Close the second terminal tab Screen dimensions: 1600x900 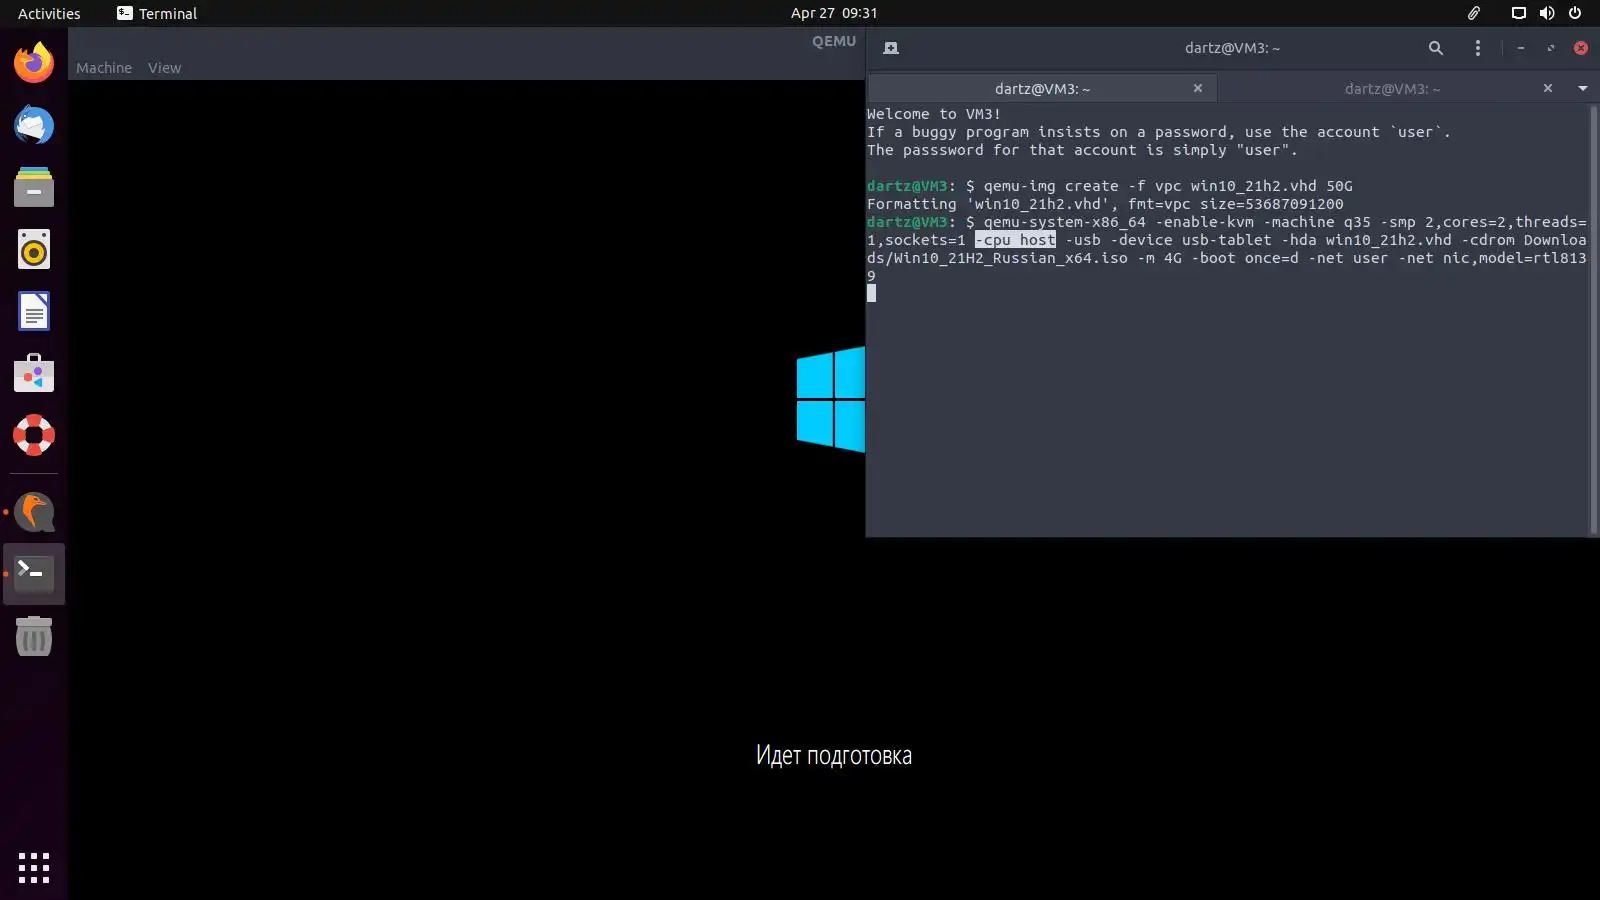point(1548,88)
